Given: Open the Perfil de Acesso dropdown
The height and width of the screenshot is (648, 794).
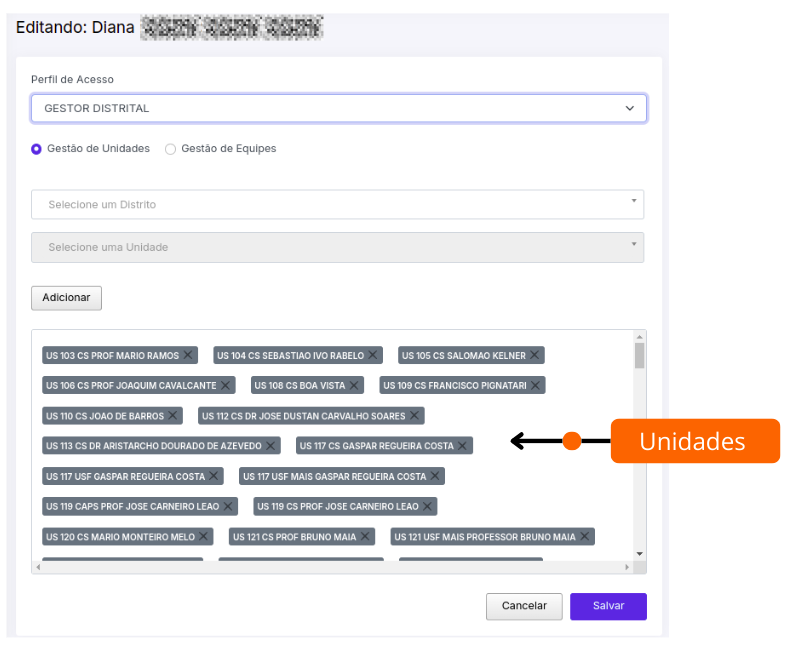Looking at the screenshot, I should (339, 108).
